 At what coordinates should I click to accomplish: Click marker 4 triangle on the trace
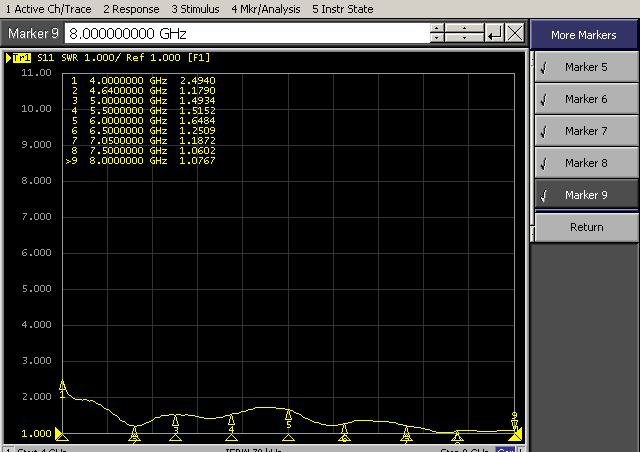click(x=231, y=419)
